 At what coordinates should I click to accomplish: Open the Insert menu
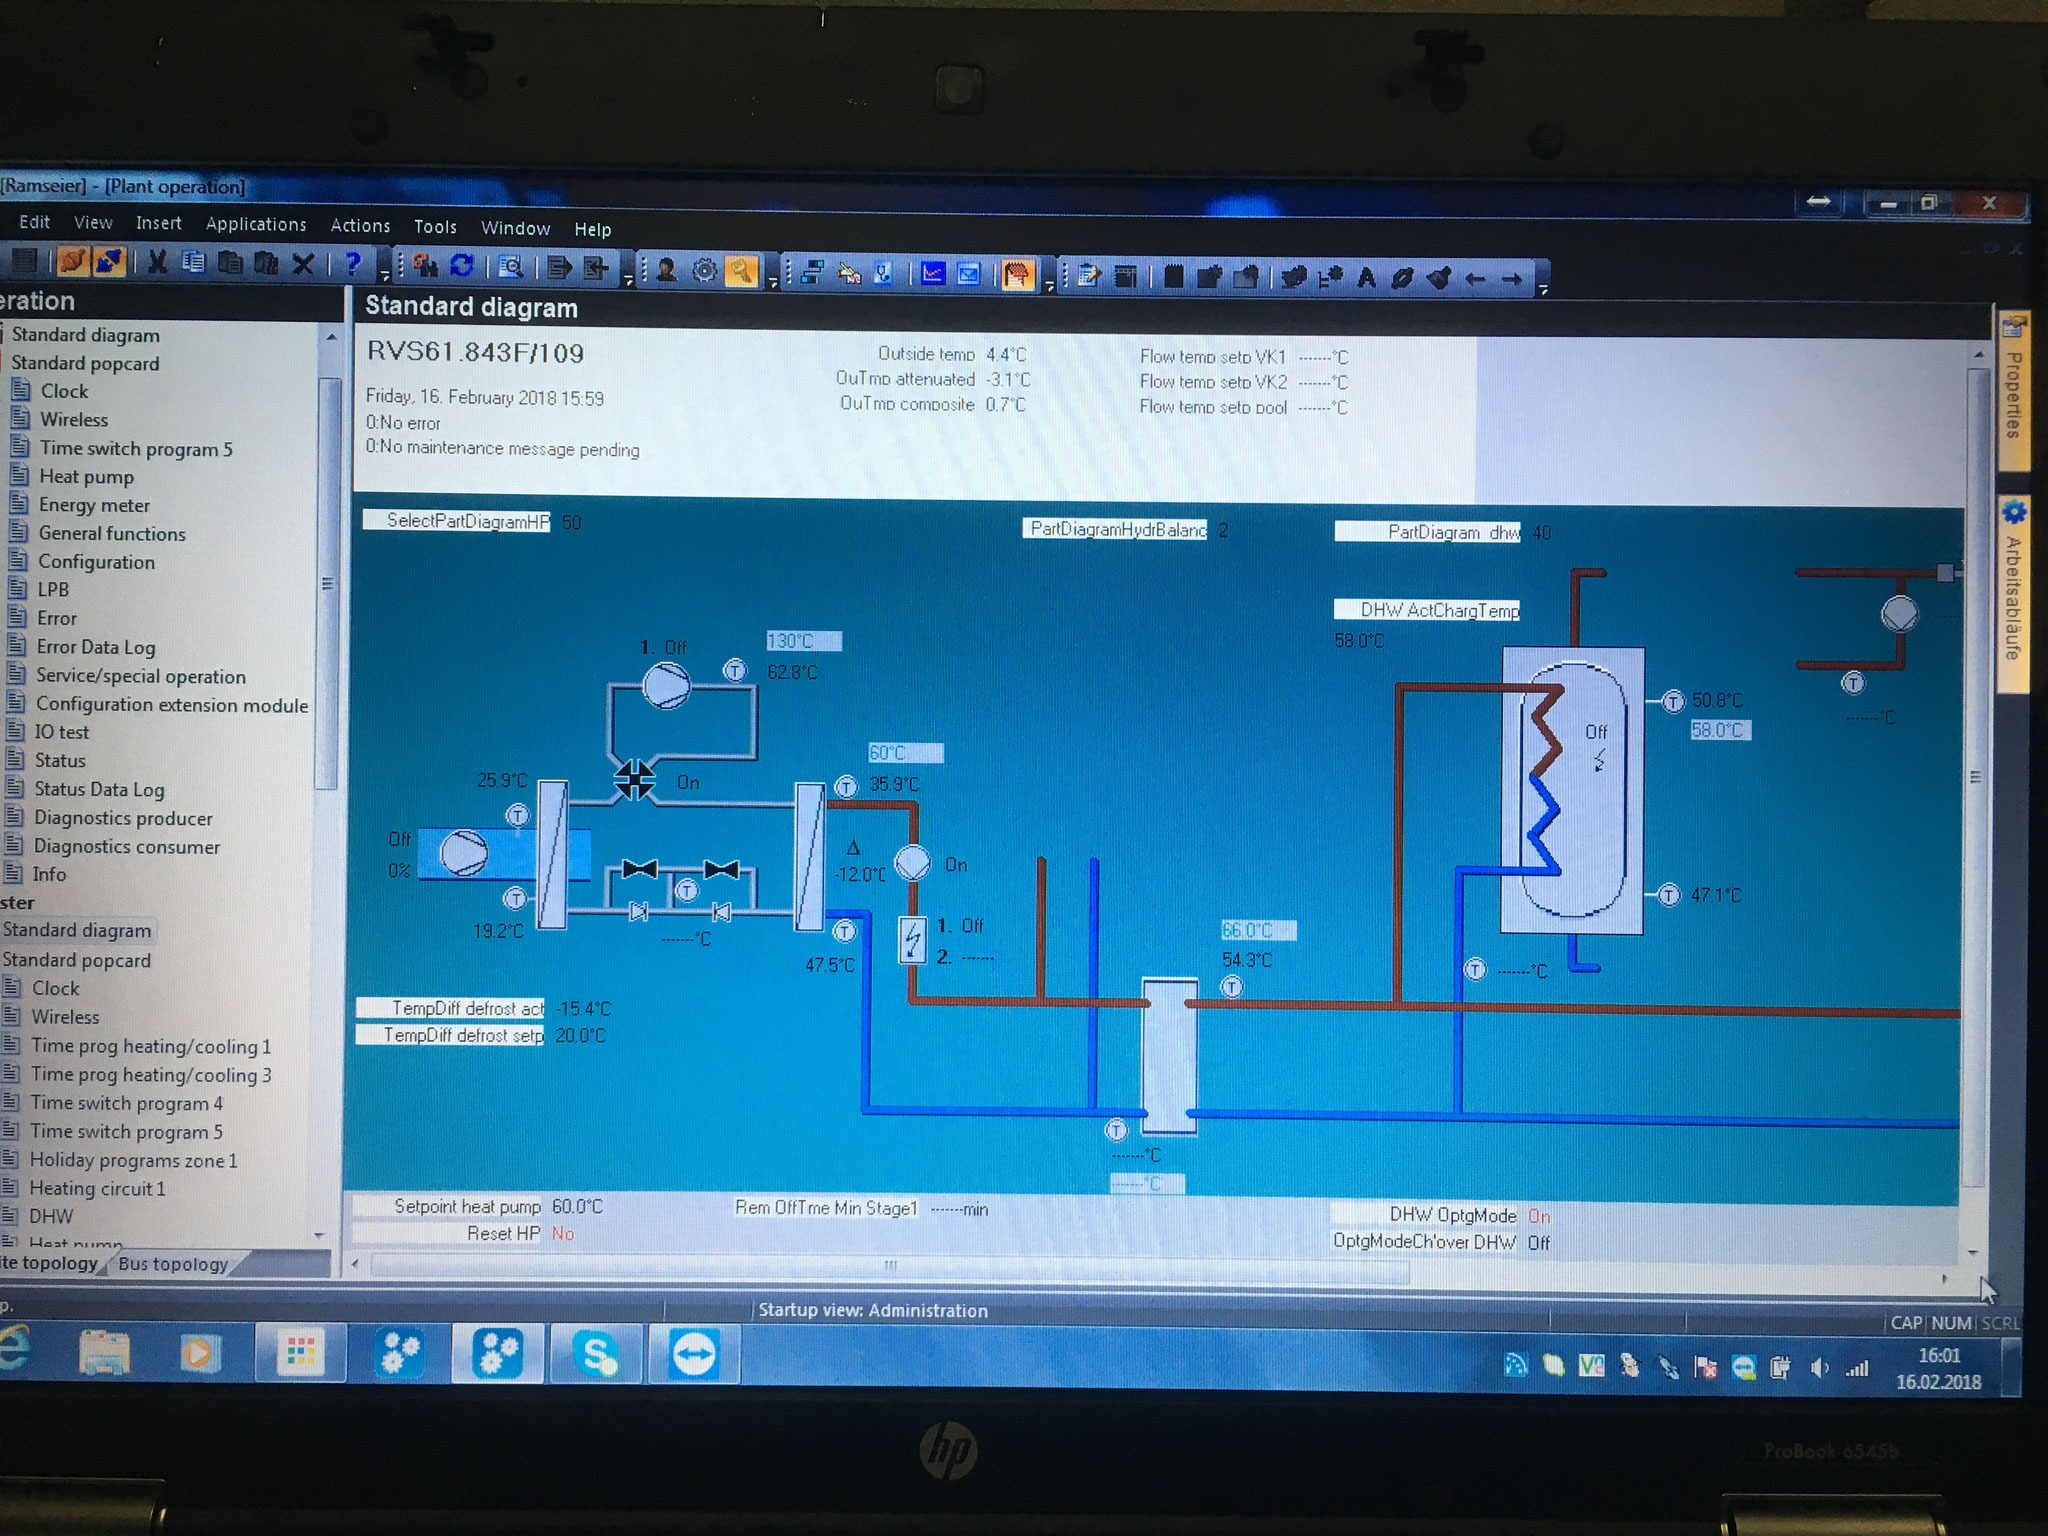coord(159,223)
